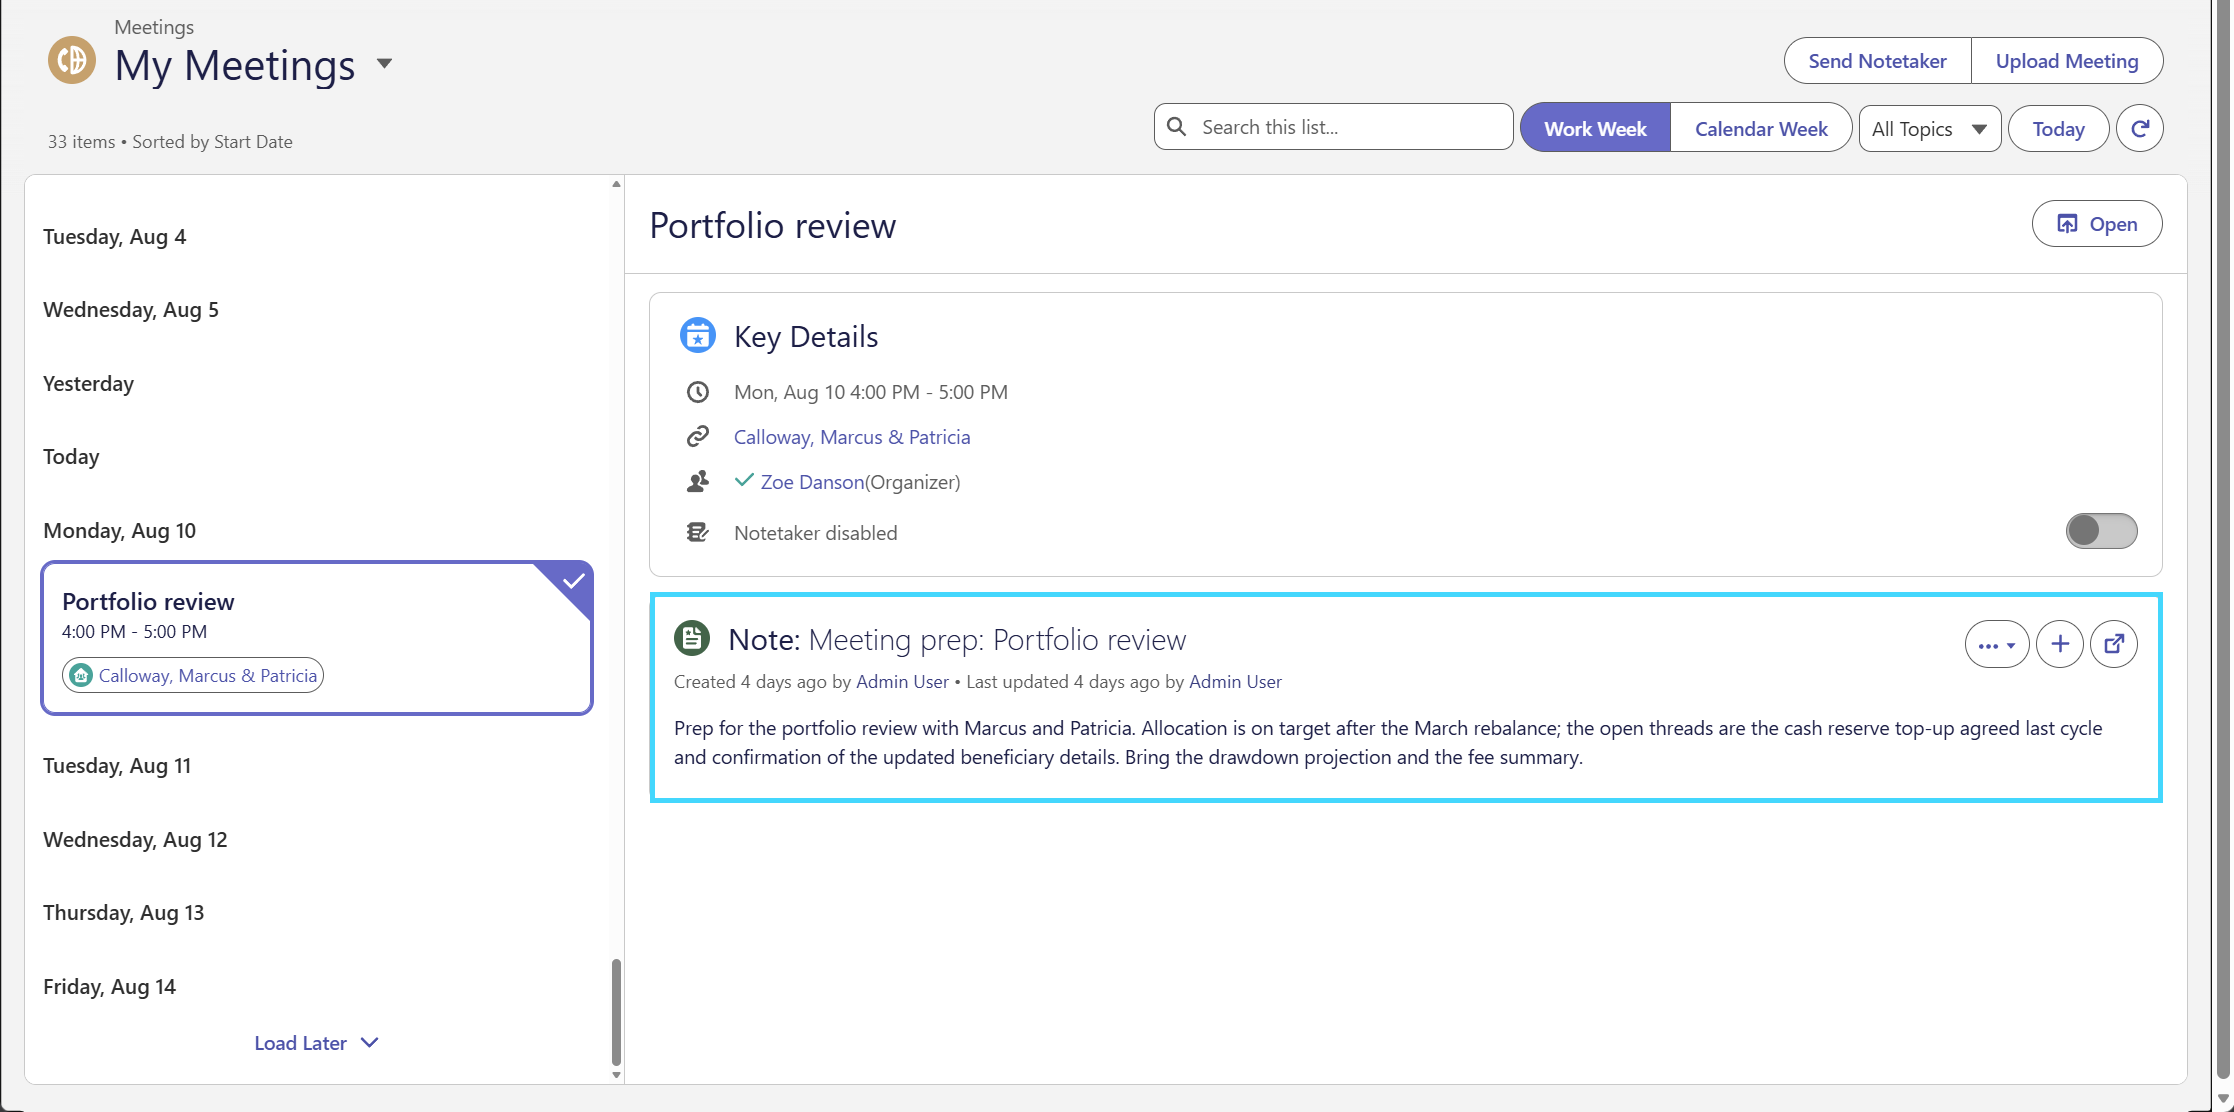The image size is (2234, 1112).
Task: Click the Portfolio review detail panel title
Action: coord(773,226)
